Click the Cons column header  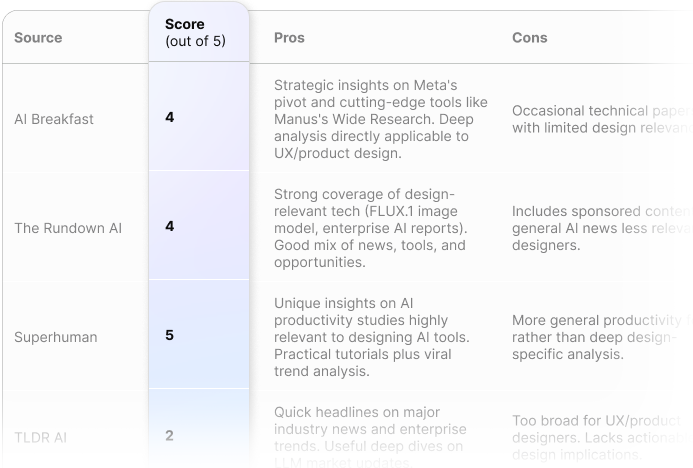pos(529,38)
